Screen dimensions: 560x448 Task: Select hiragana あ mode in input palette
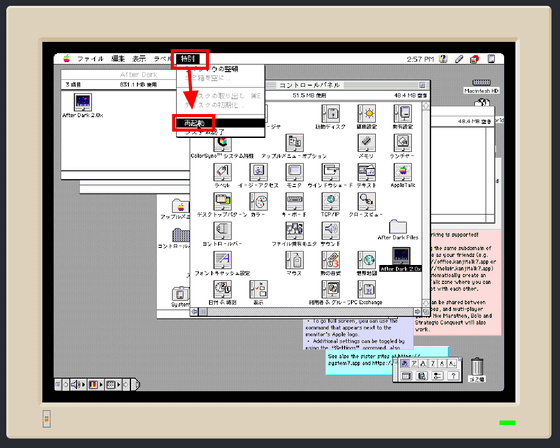[405, 364]
